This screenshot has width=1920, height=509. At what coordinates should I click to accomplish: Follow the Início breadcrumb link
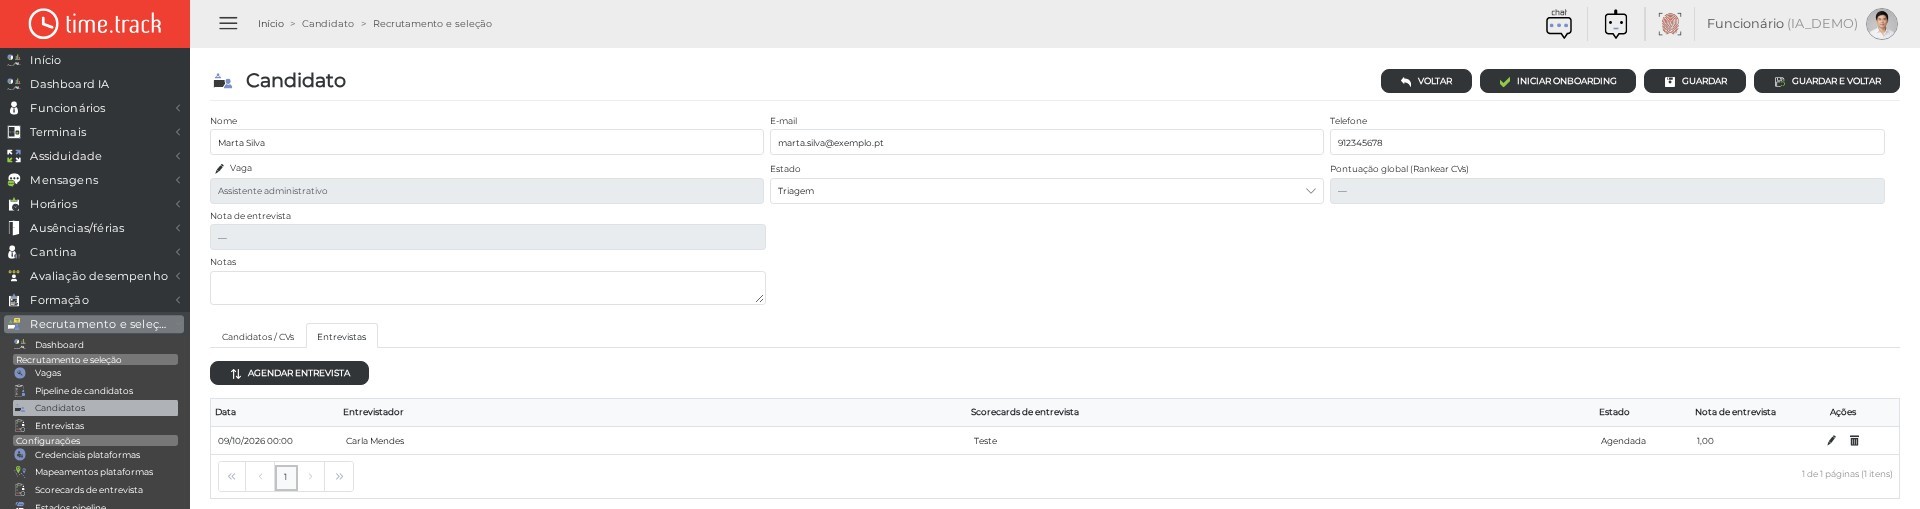(271, 24)
